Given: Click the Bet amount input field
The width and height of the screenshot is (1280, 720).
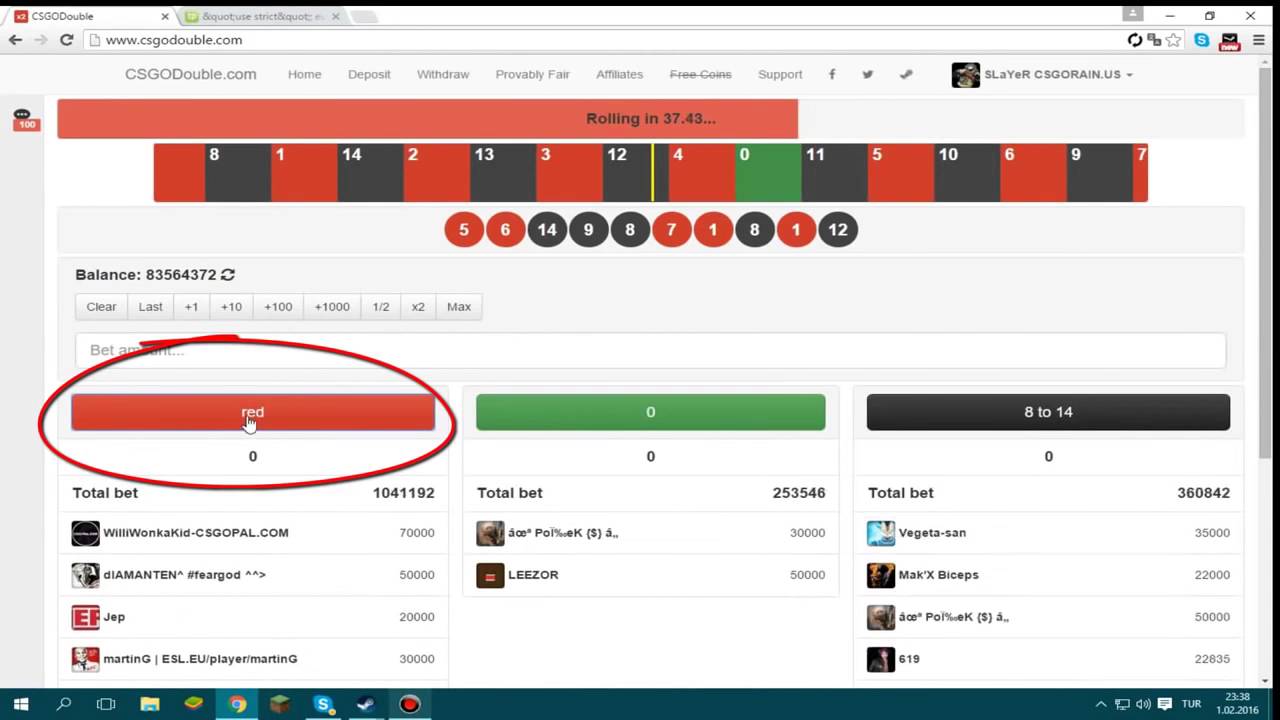Looking at the screenshot, I should click(x=650, y=350).
